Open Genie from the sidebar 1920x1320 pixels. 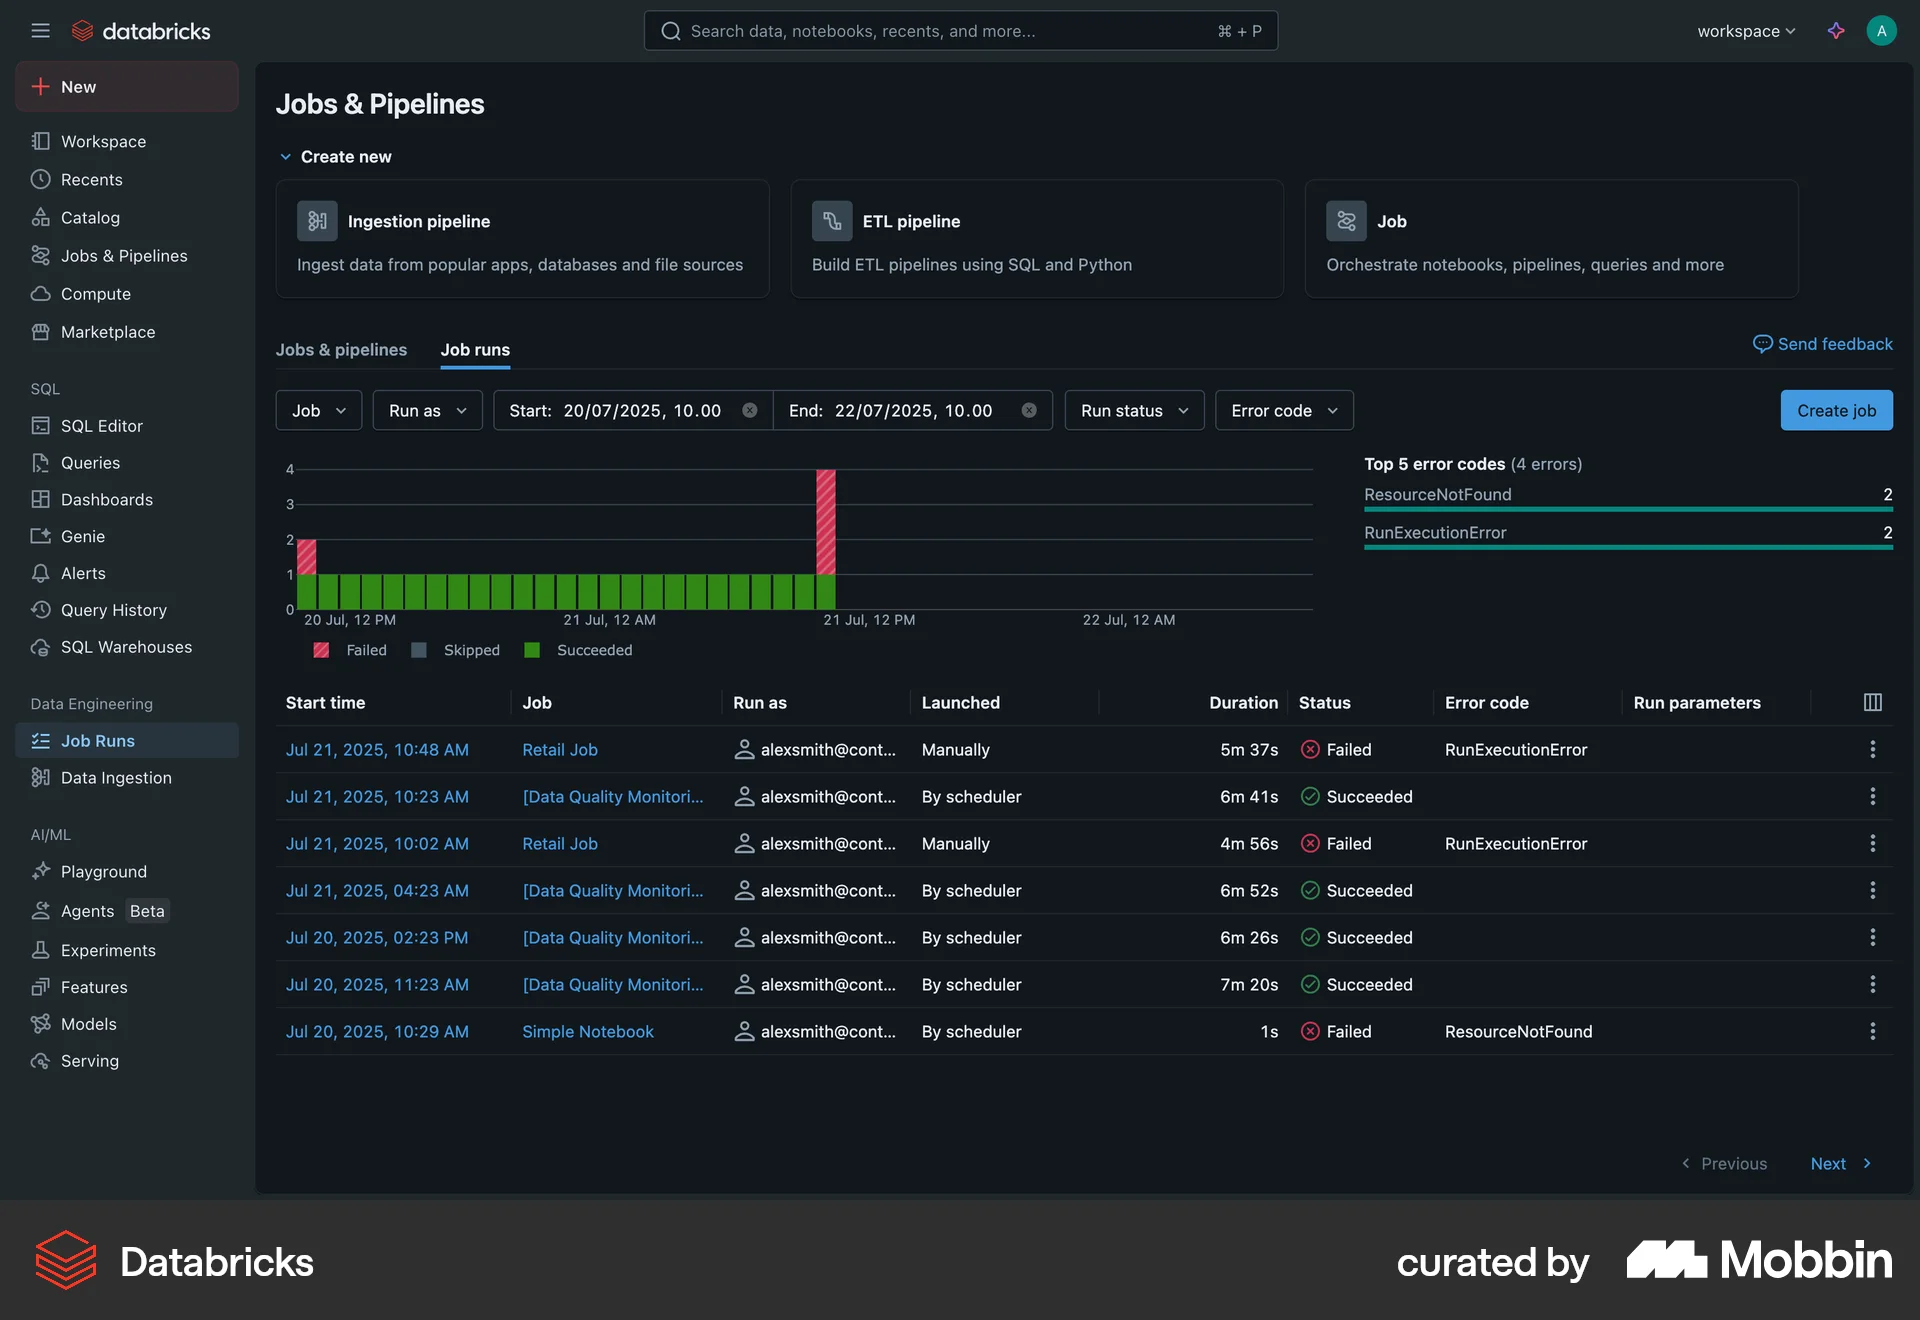click(x=82, y=536)
